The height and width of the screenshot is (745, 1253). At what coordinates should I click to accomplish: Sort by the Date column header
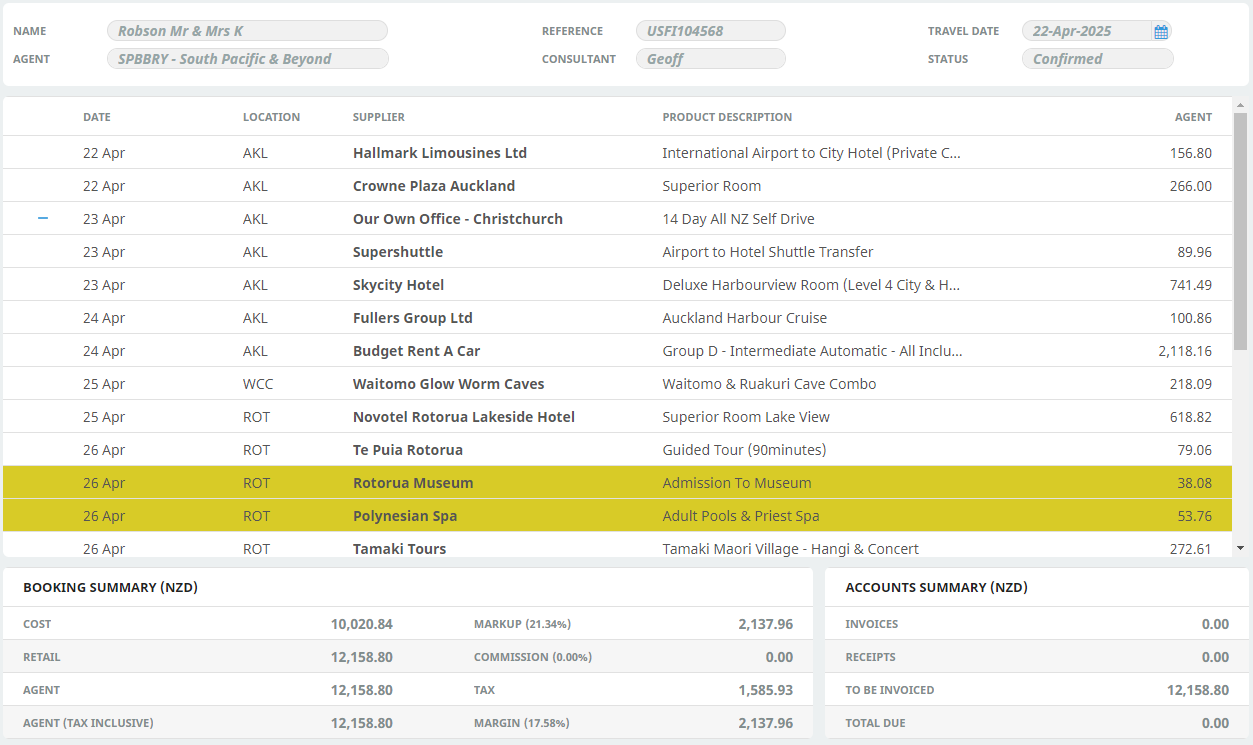[97, 117]
